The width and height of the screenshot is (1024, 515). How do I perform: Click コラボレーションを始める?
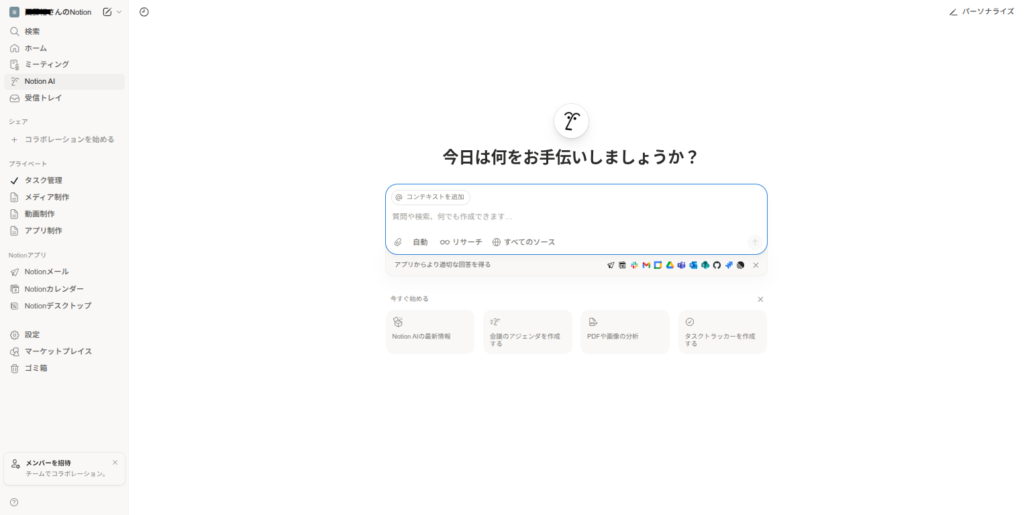pos(64,140)
